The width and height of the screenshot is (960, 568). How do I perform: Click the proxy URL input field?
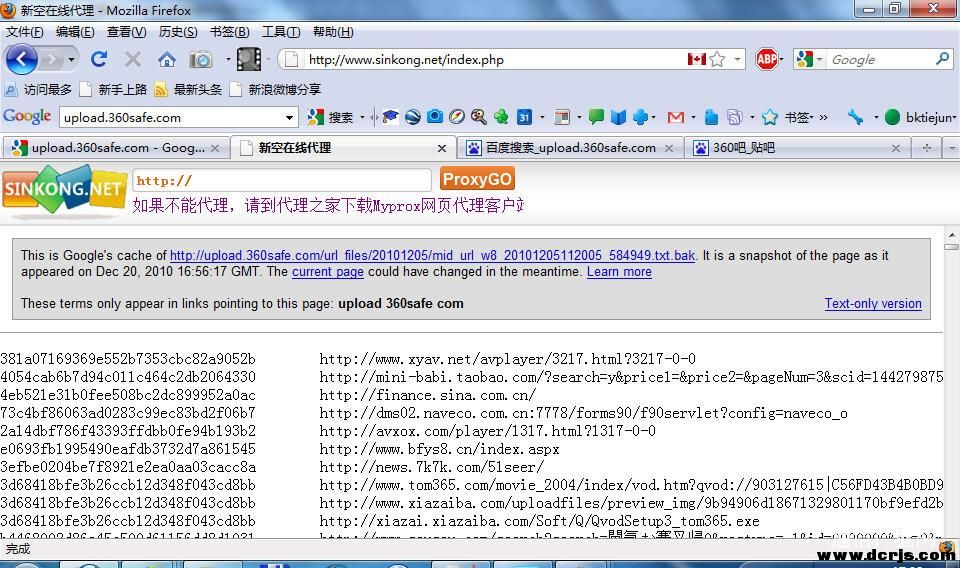point(282,181)
